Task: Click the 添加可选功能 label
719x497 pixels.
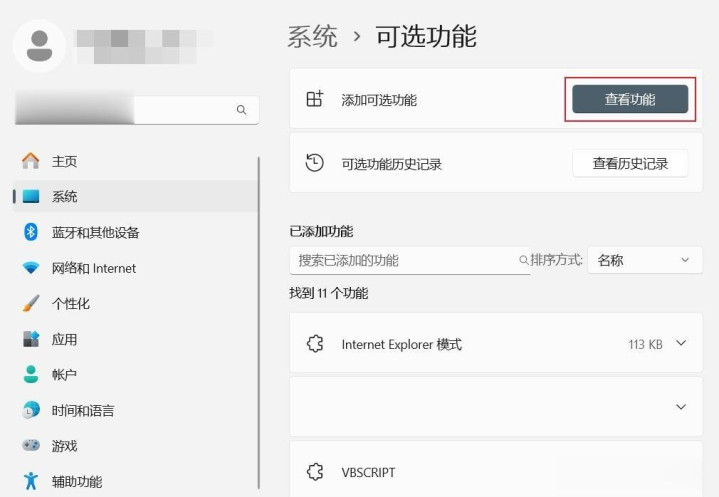Action: click(x=379, y=100)
